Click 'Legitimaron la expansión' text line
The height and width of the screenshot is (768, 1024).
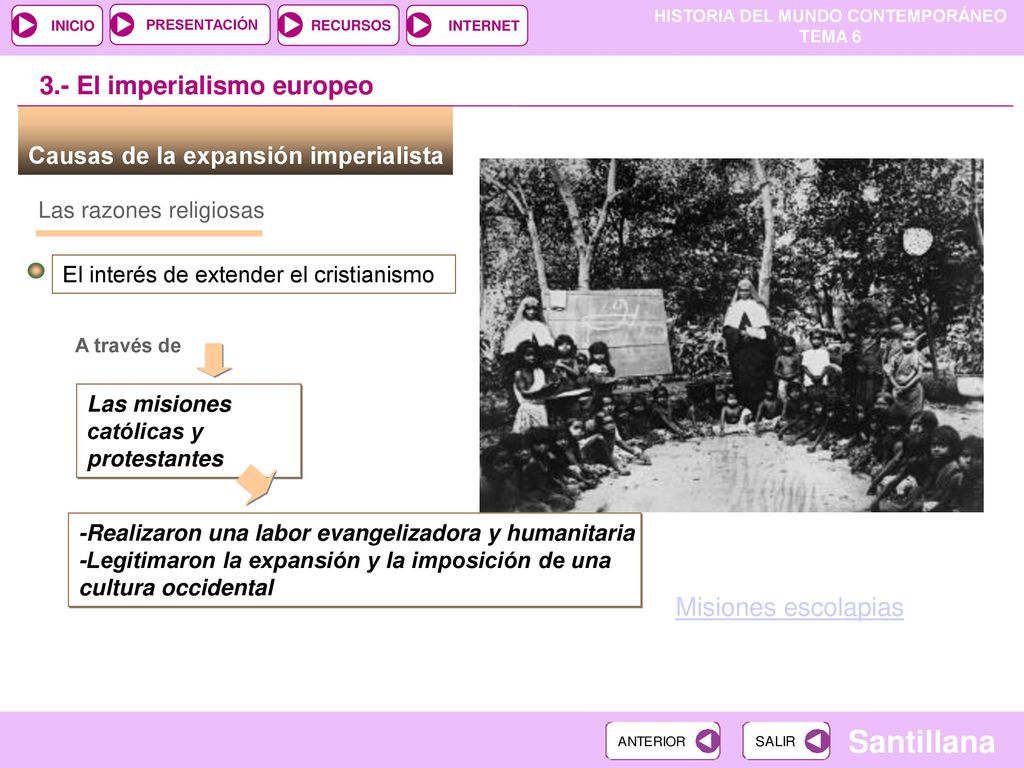point(345,561)
